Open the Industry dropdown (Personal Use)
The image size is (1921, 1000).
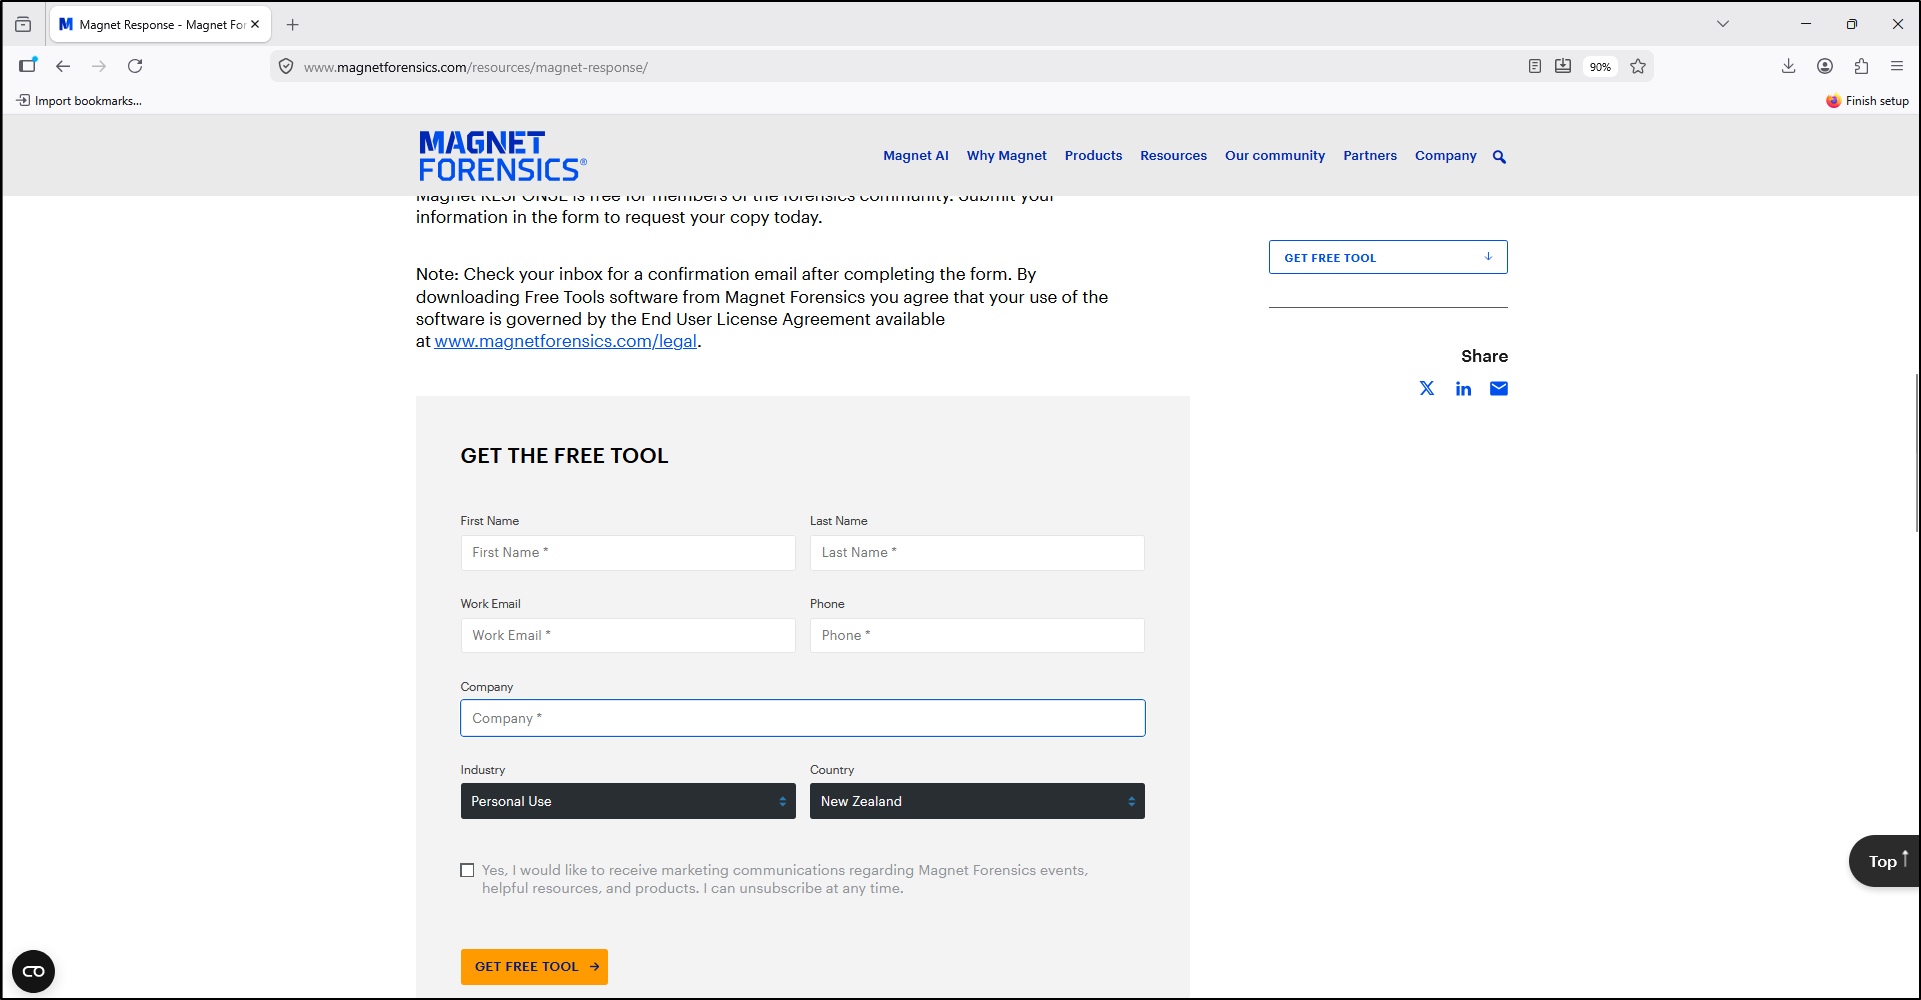point(628,801)
